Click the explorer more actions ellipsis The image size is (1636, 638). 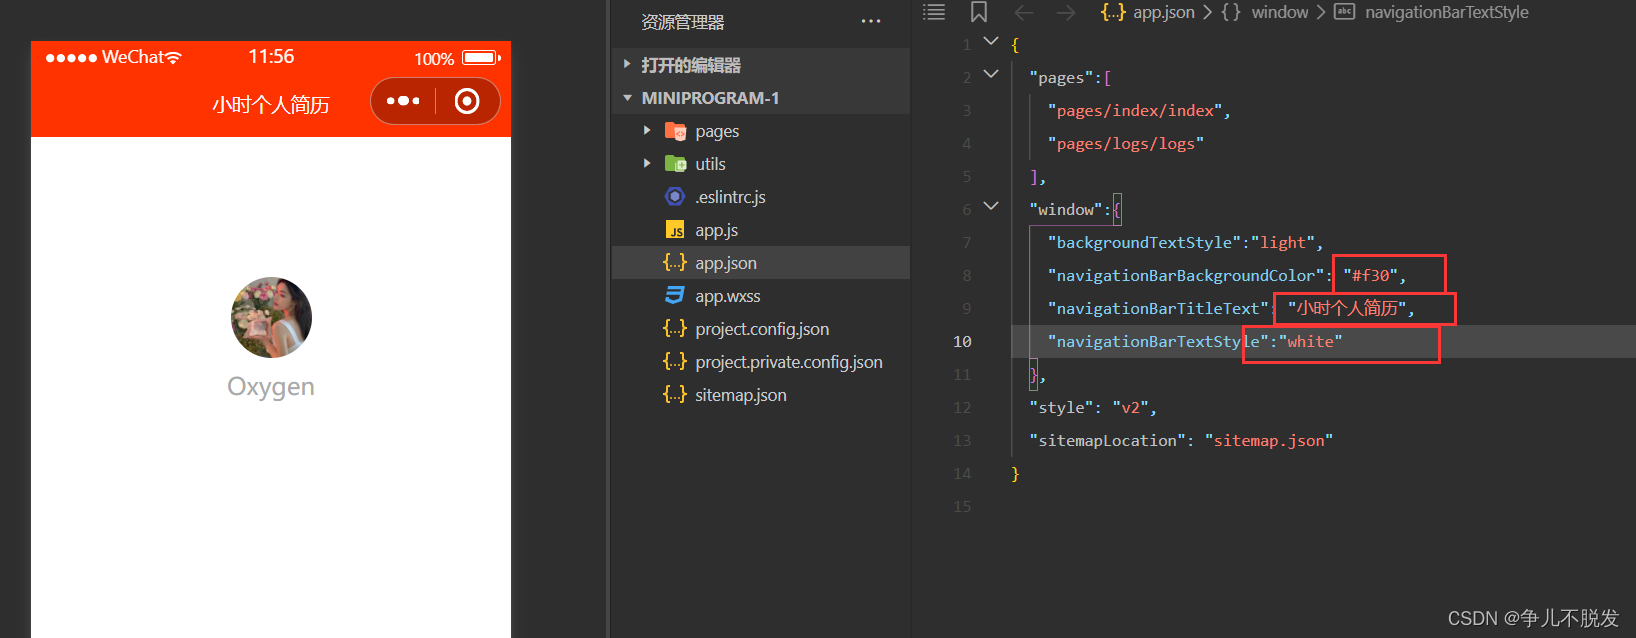tap(871, 21)
